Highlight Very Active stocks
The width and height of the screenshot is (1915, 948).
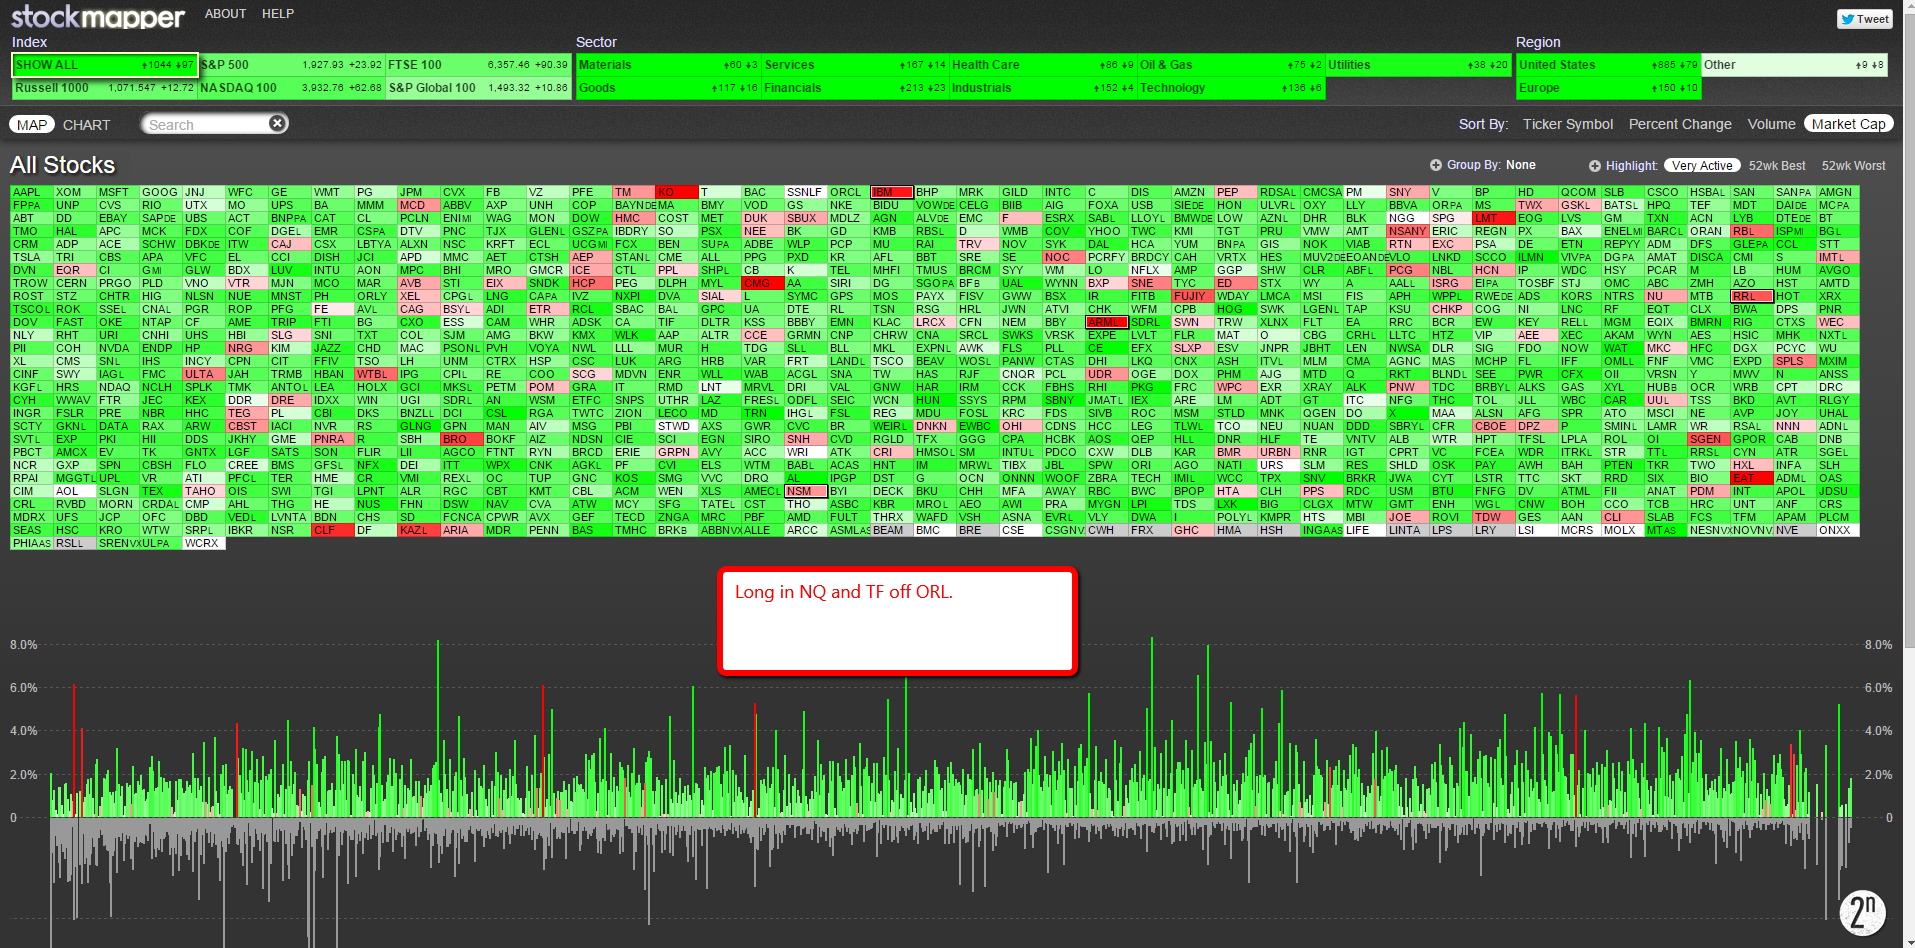(1702, 166)
